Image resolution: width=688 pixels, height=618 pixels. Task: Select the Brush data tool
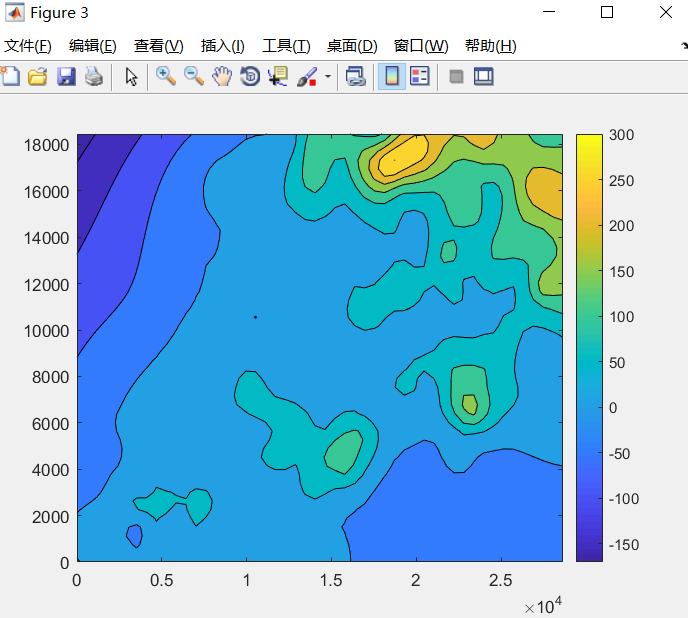click(307, 76)
